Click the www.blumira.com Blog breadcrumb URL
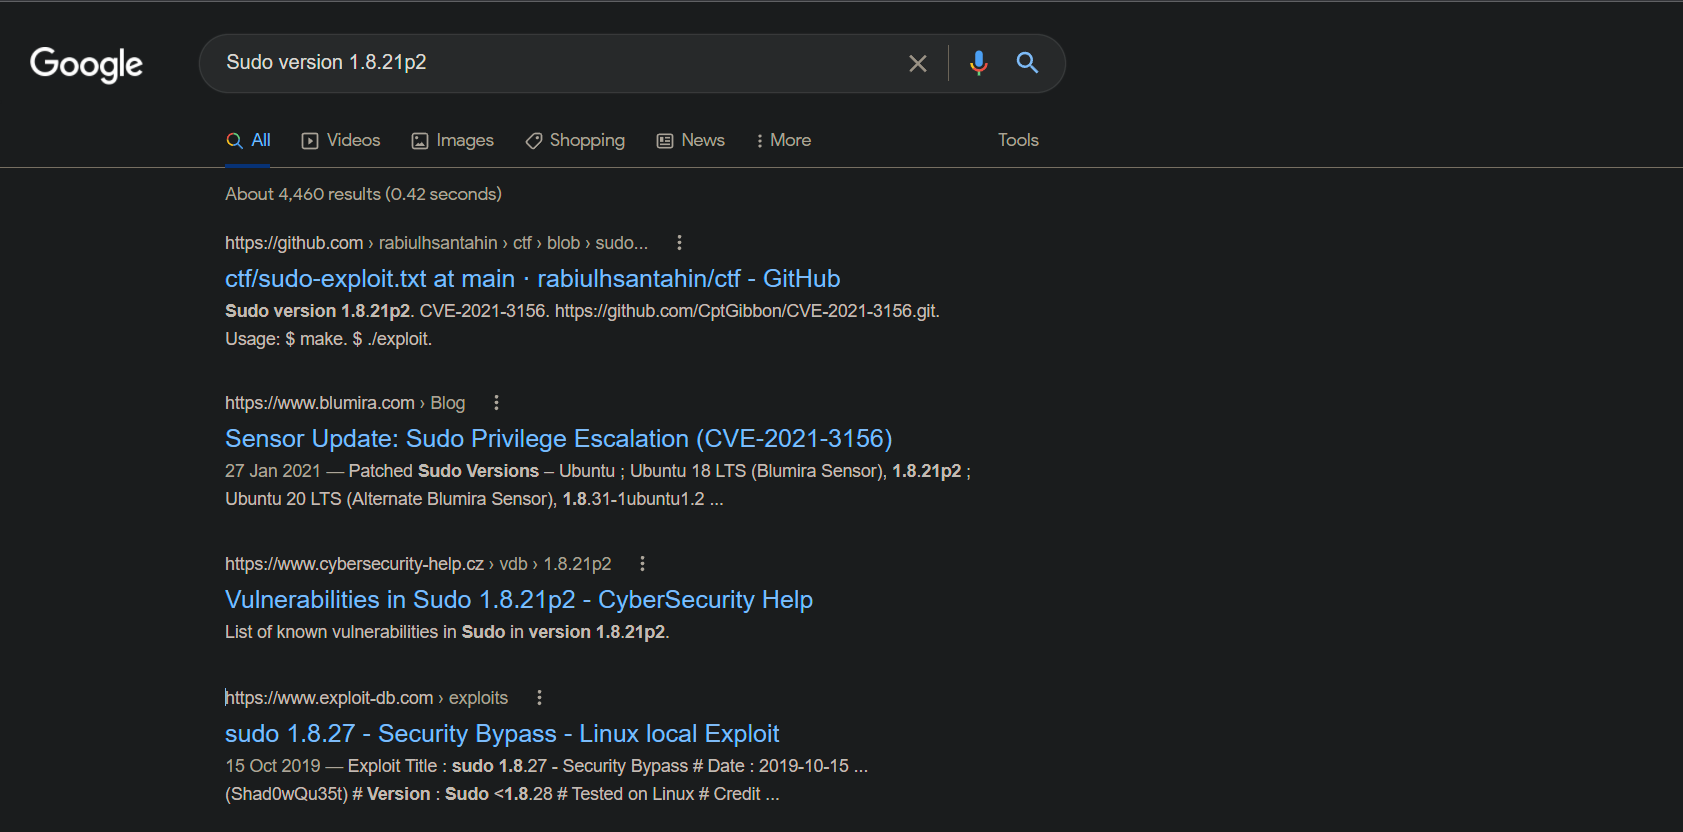The height and width of the screenshot is (832, 1683). pos(345,403)
